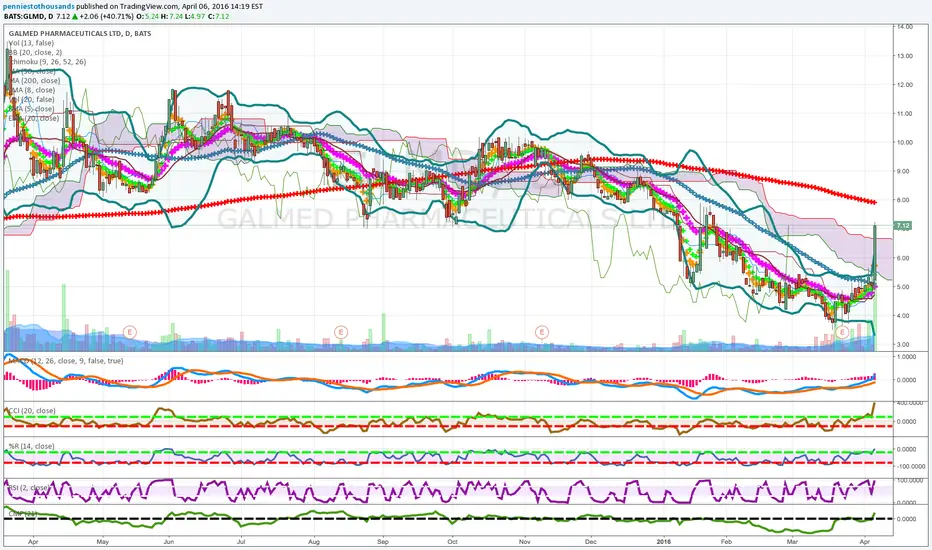Click the Oct time axis label
The height and width of the screenshot is (550, 932).
tap(452, 542)
